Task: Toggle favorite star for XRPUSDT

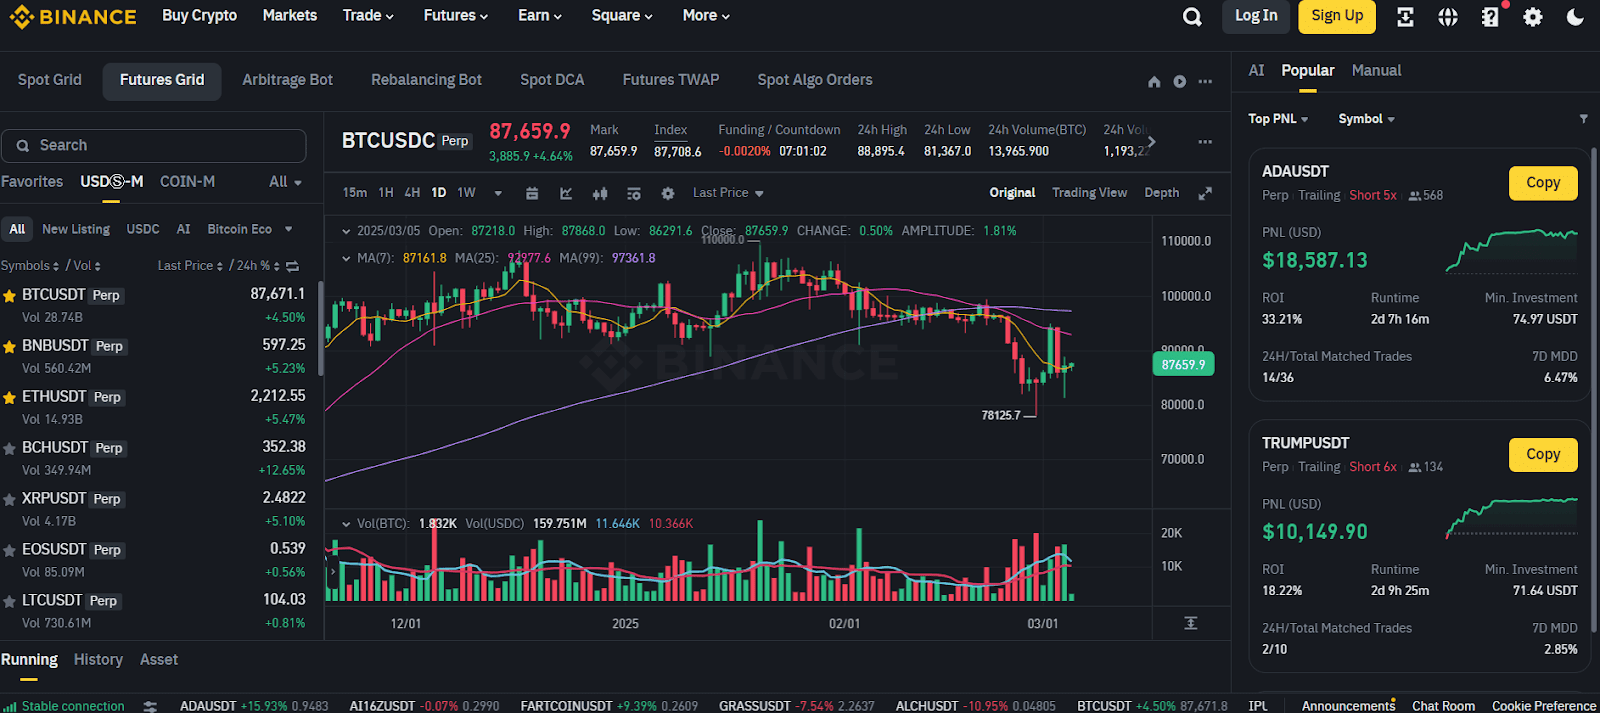Action: [9, 500]
